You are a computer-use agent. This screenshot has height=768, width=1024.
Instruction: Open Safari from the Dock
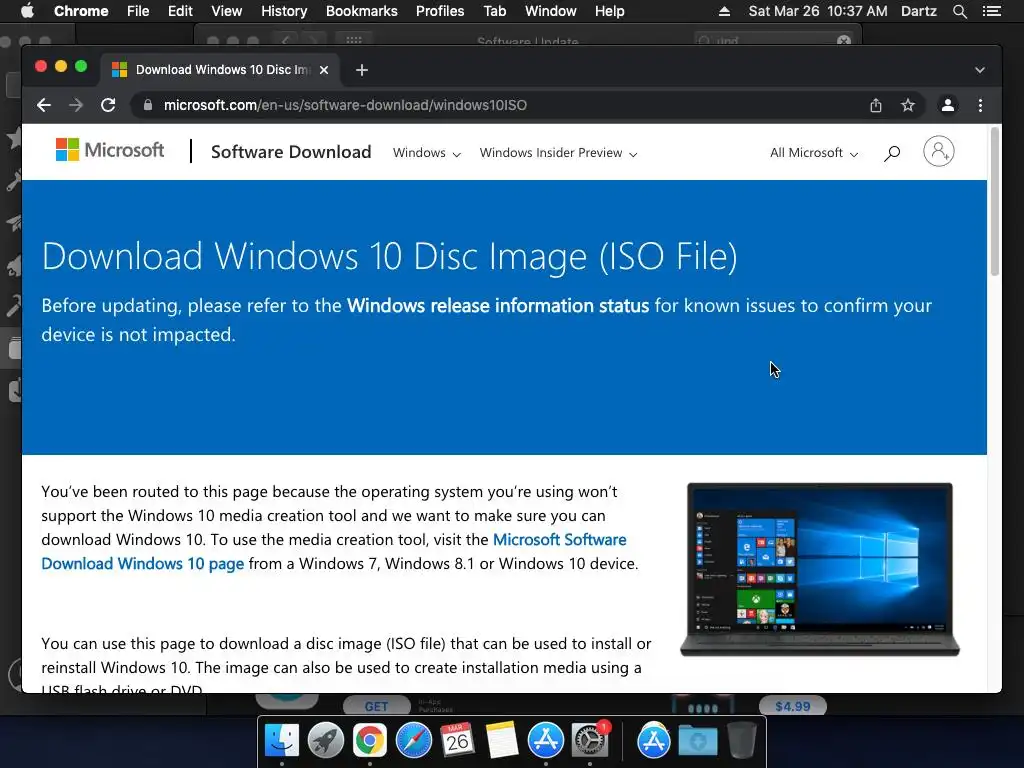pos(413,740)
